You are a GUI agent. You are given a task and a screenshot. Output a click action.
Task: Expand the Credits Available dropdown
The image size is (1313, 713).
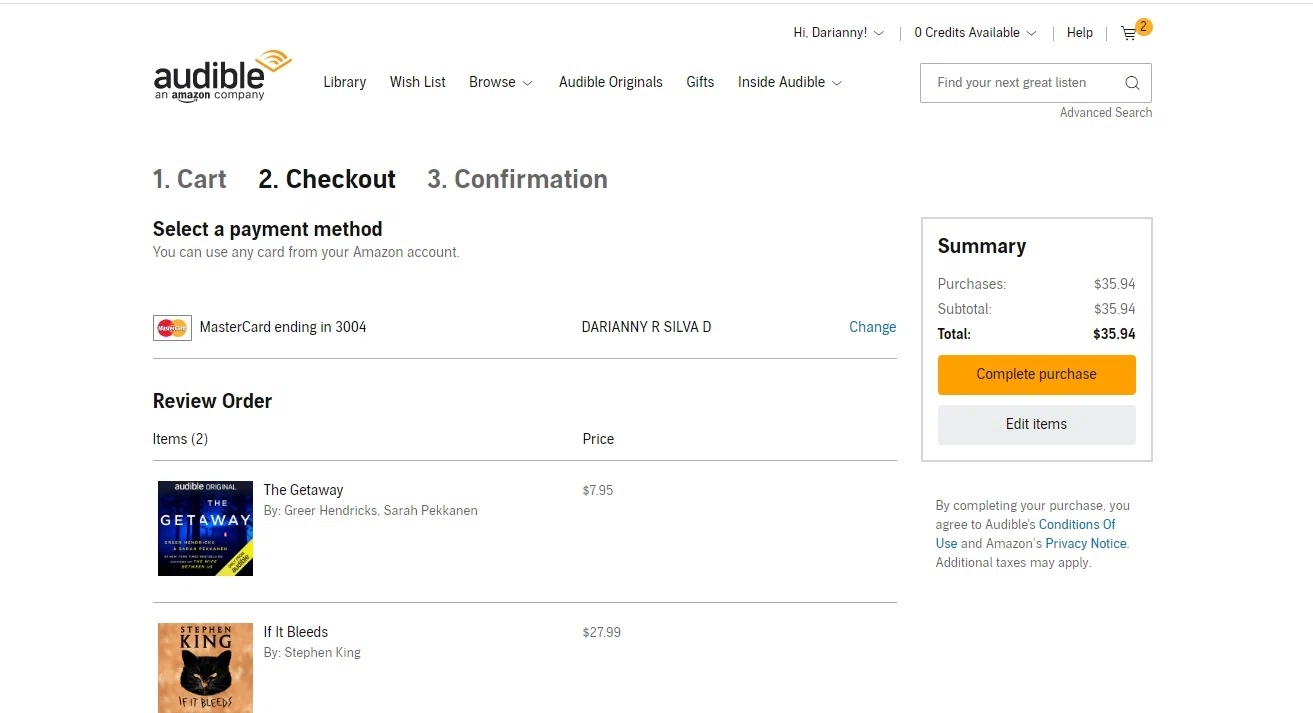(975, 33)
